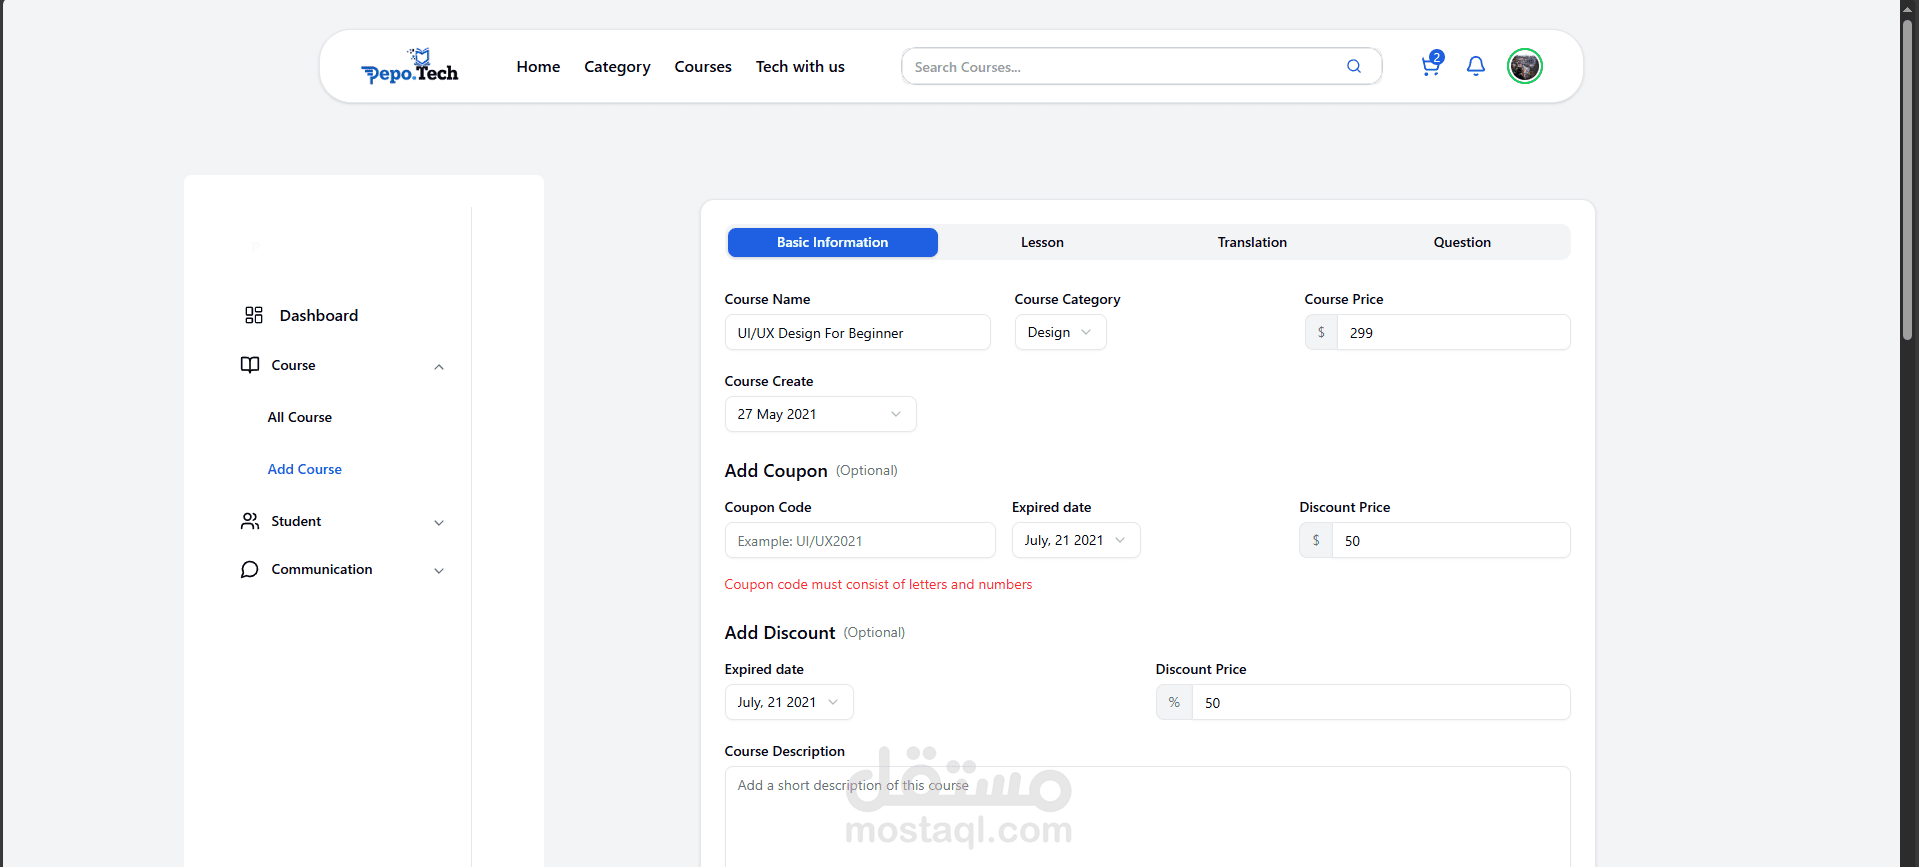Viewport: 1919px width, 867px height.
Task: Click the Student people icon
Action: pyautogui.click(x=250, y=521)
